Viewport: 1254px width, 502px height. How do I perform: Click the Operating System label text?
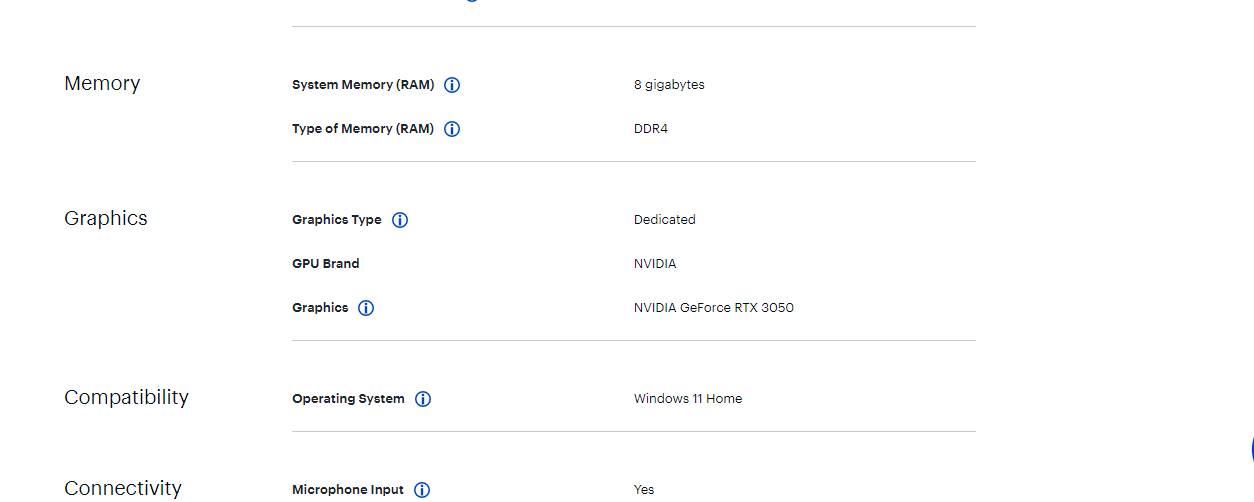click(x=348, y=399)
